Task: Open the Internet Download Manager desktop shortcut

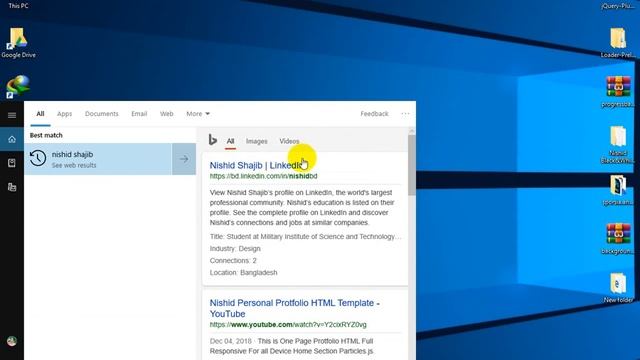Action: (x=18, y=87)
